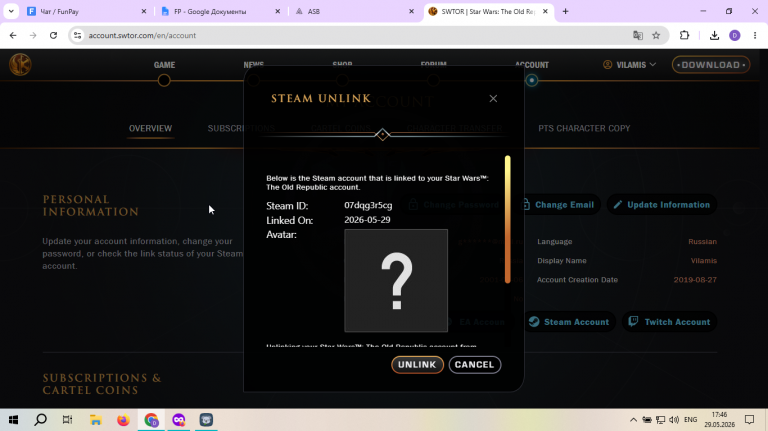Click the Steam Account button

pyautogui.click(x=569, y=322)
